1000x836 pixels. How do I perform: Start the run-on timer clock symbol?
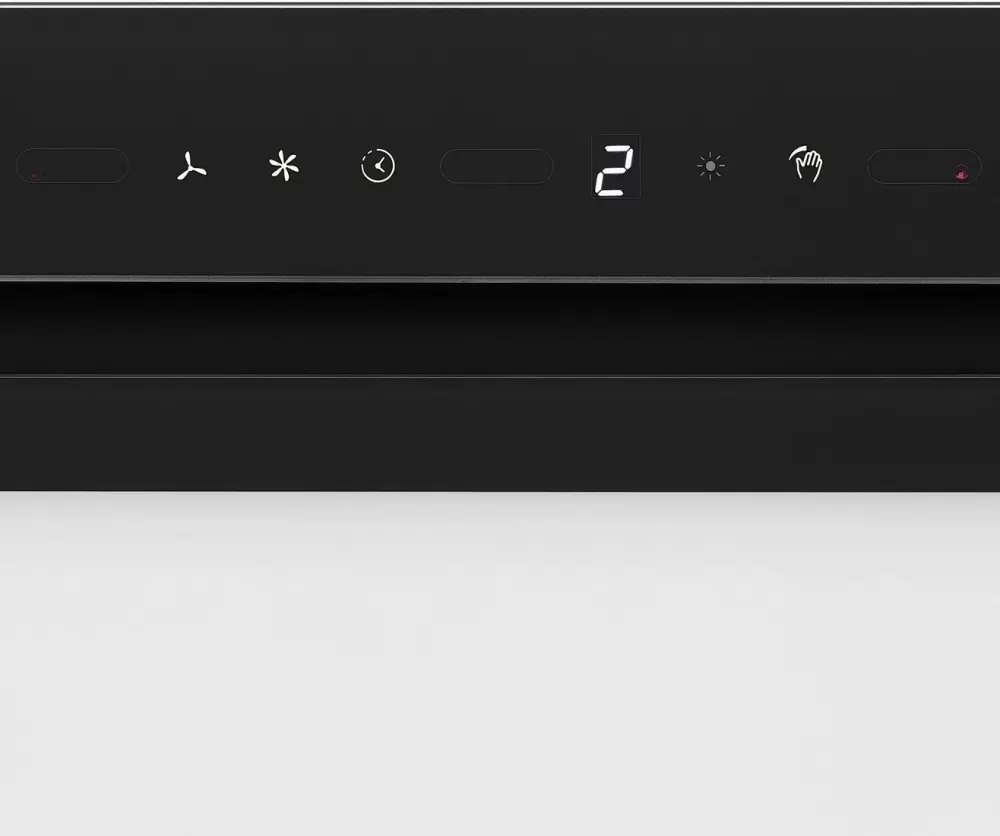[378, 166]
